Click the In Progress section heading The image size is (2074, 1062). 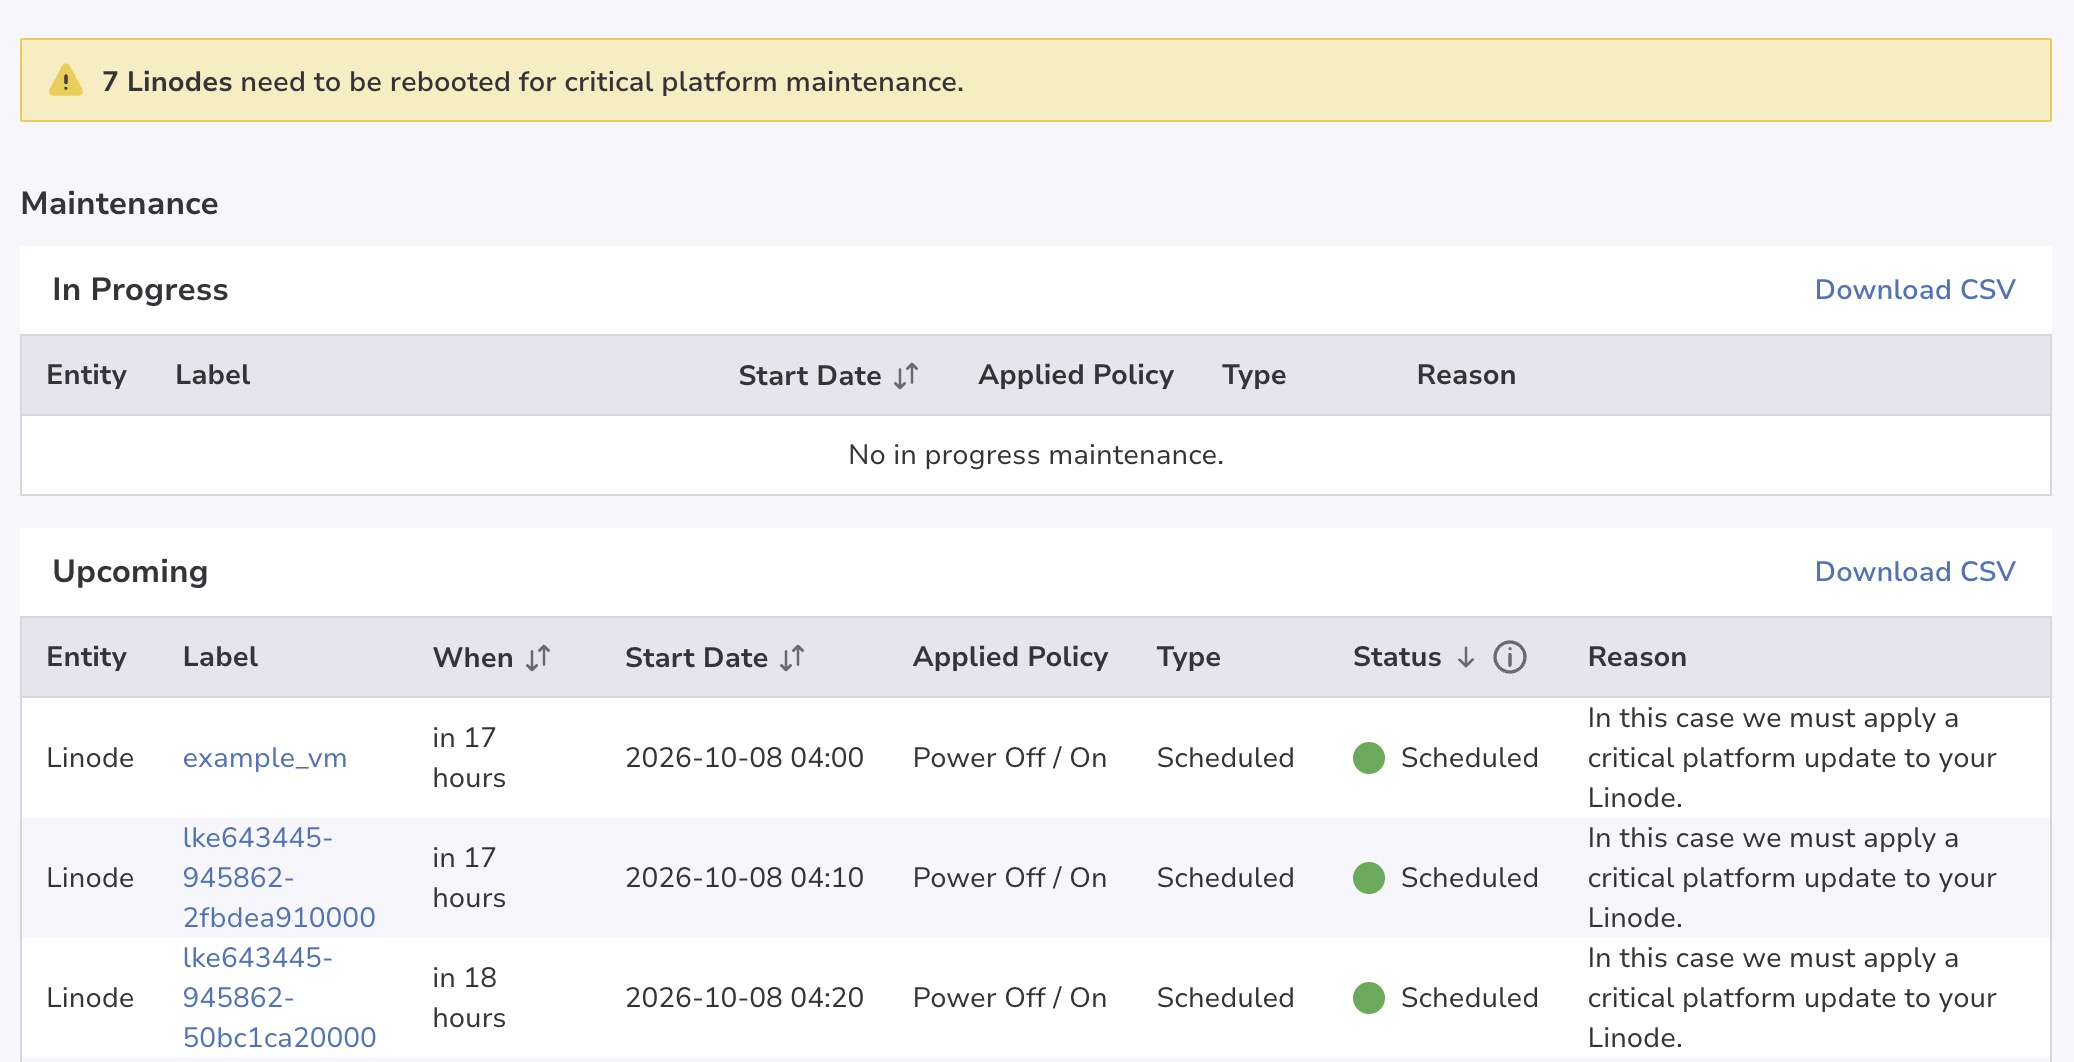[x=140, y=290]
